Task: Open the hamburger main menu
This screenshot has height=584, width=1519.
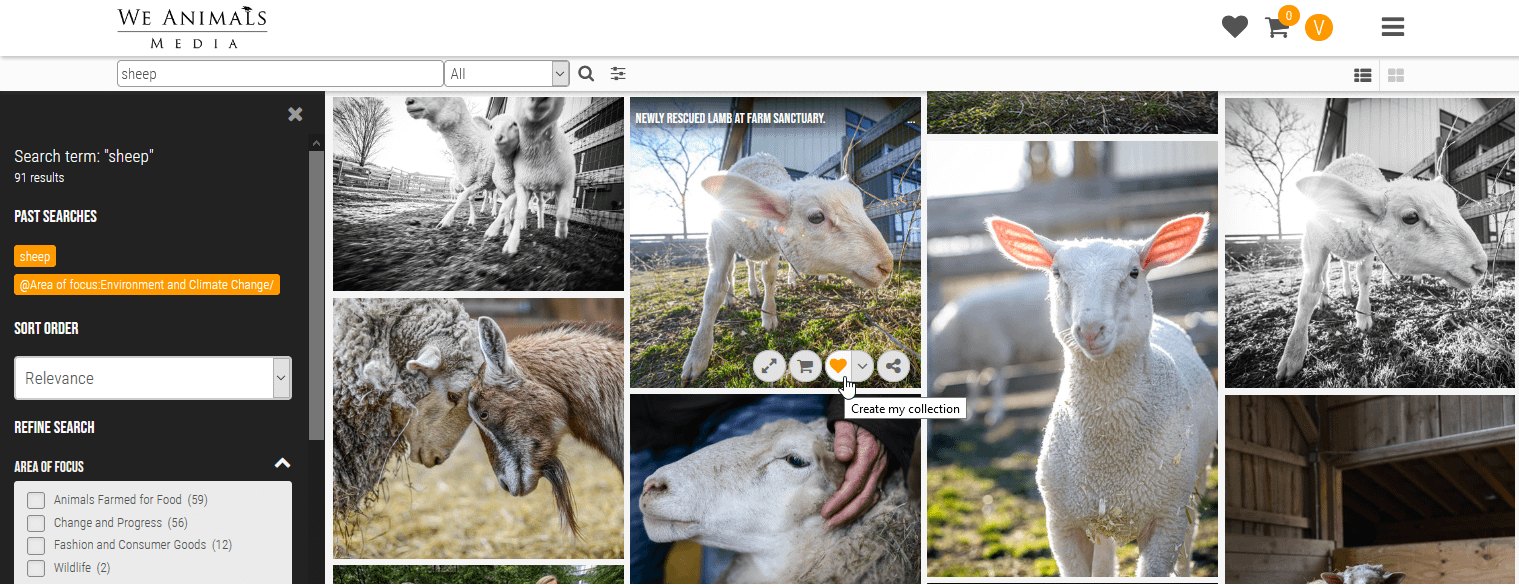Action: (x=1393, y=27)
